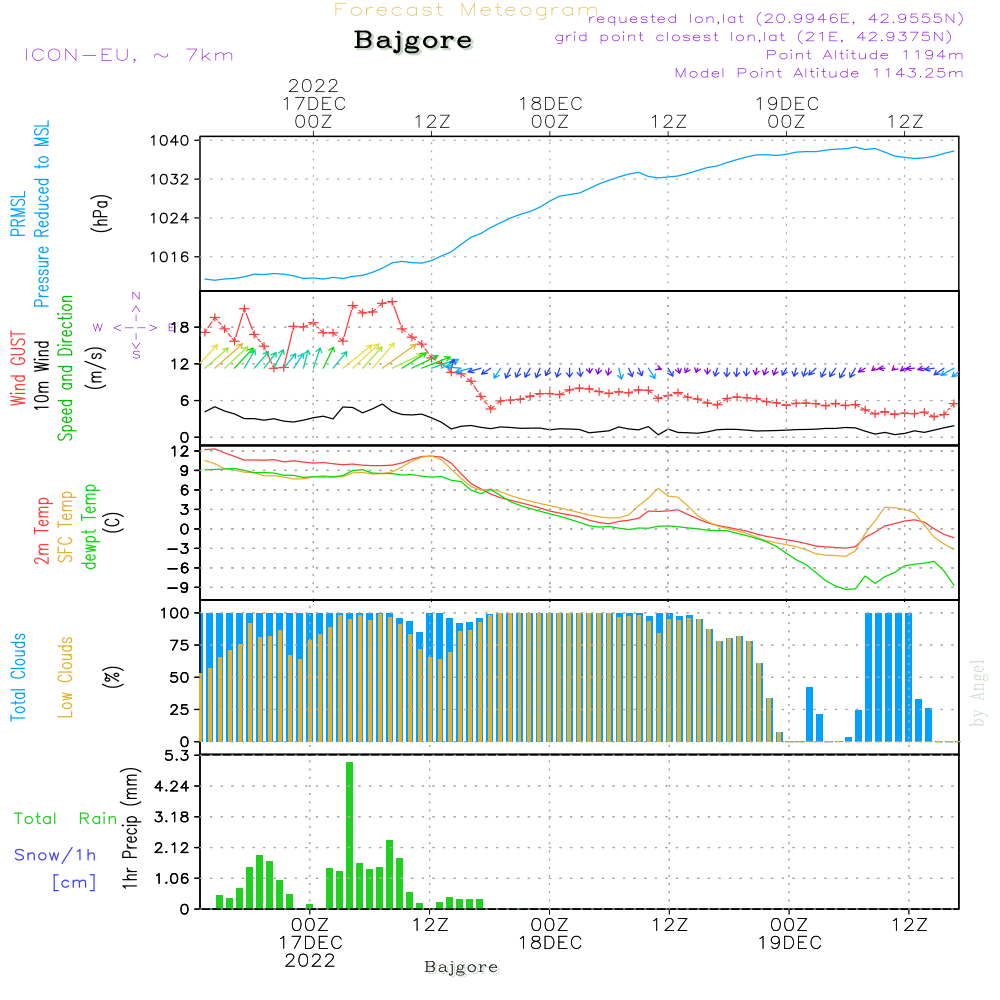Click the '25' cloud axis value

[x=180, y=709]
